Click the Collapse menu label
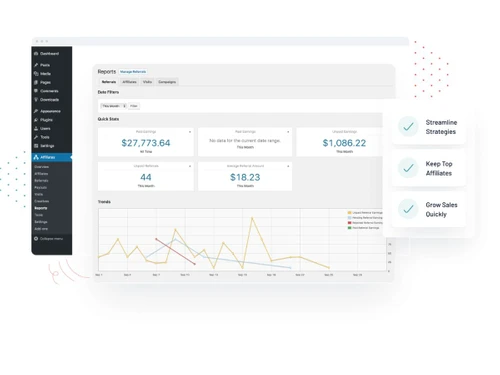500x375 pixels. tap(51, 239)
